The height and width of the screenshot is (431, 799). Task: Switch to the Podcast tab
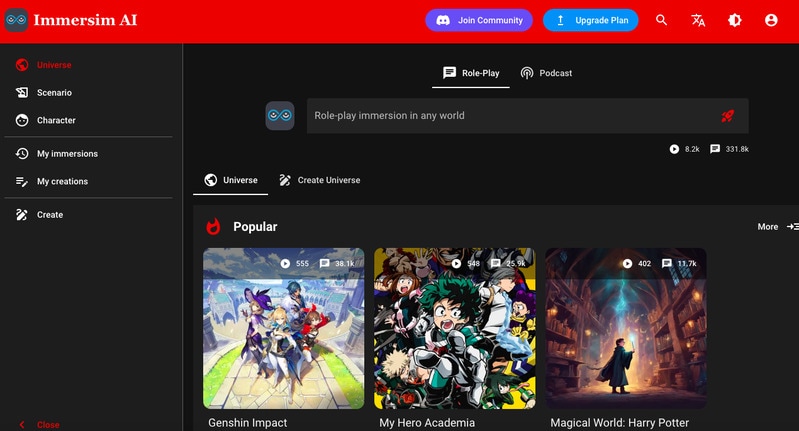click(546, 73)
